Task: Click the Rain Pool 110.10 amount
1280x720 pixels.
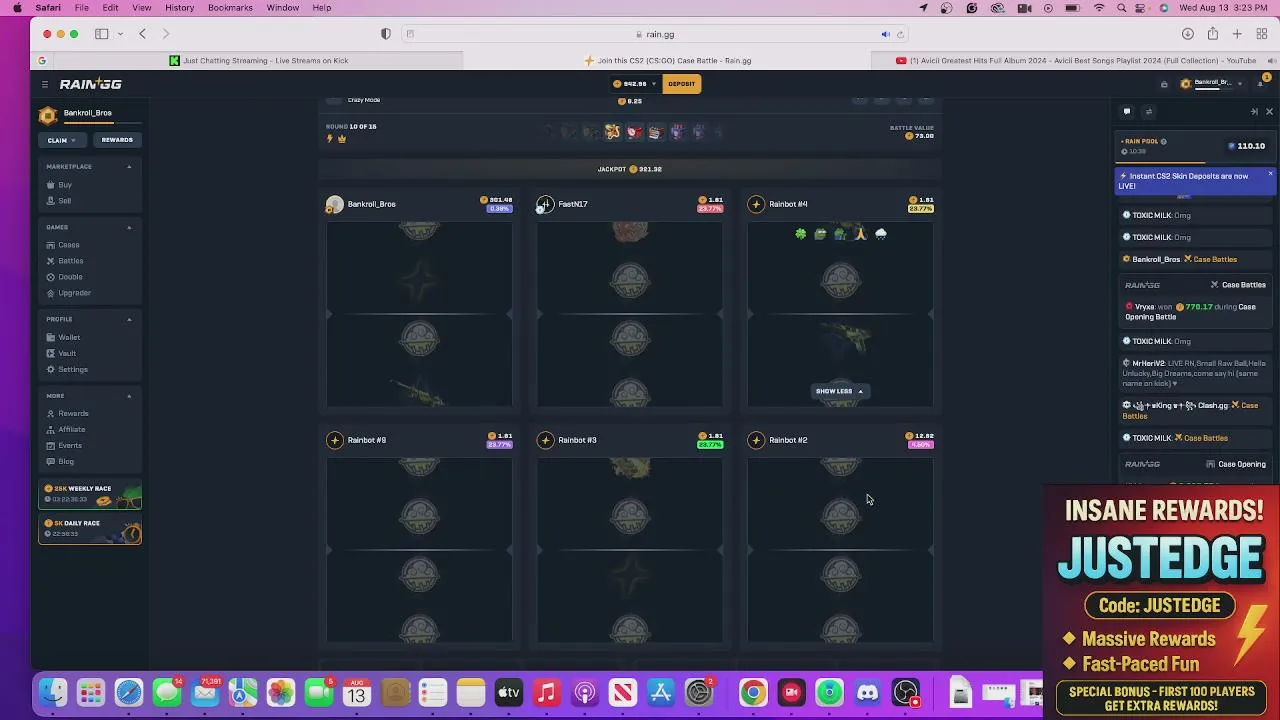Action: tap(1246, 146)
